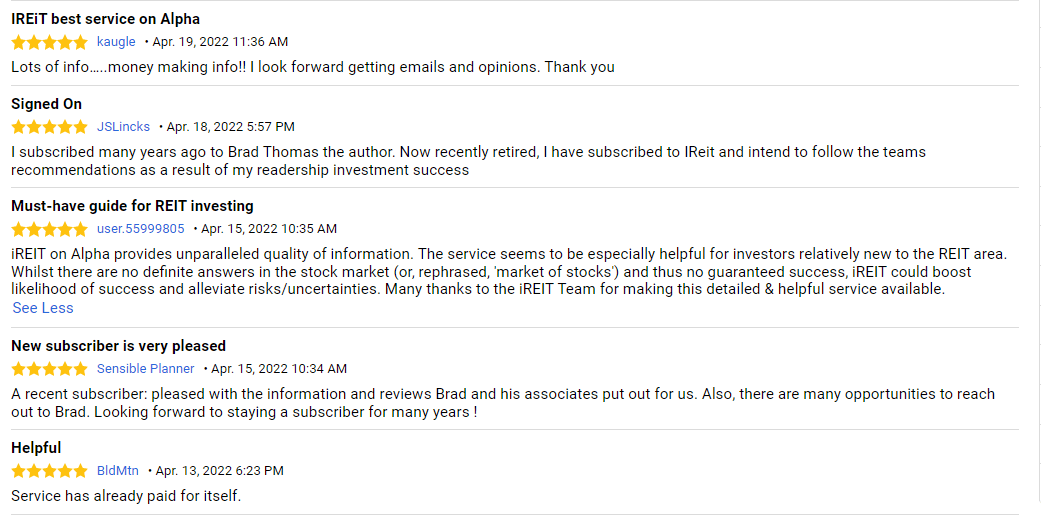
Task: Click the Apr. 19, 2022 11:36 AM timestamp
Action: pyautogui.click(x=220, y=42)
